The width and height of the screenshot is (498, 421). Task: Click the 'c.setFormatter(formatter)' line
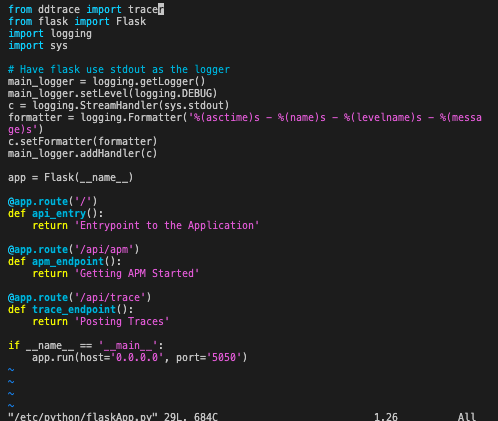[x=82, y=141]
